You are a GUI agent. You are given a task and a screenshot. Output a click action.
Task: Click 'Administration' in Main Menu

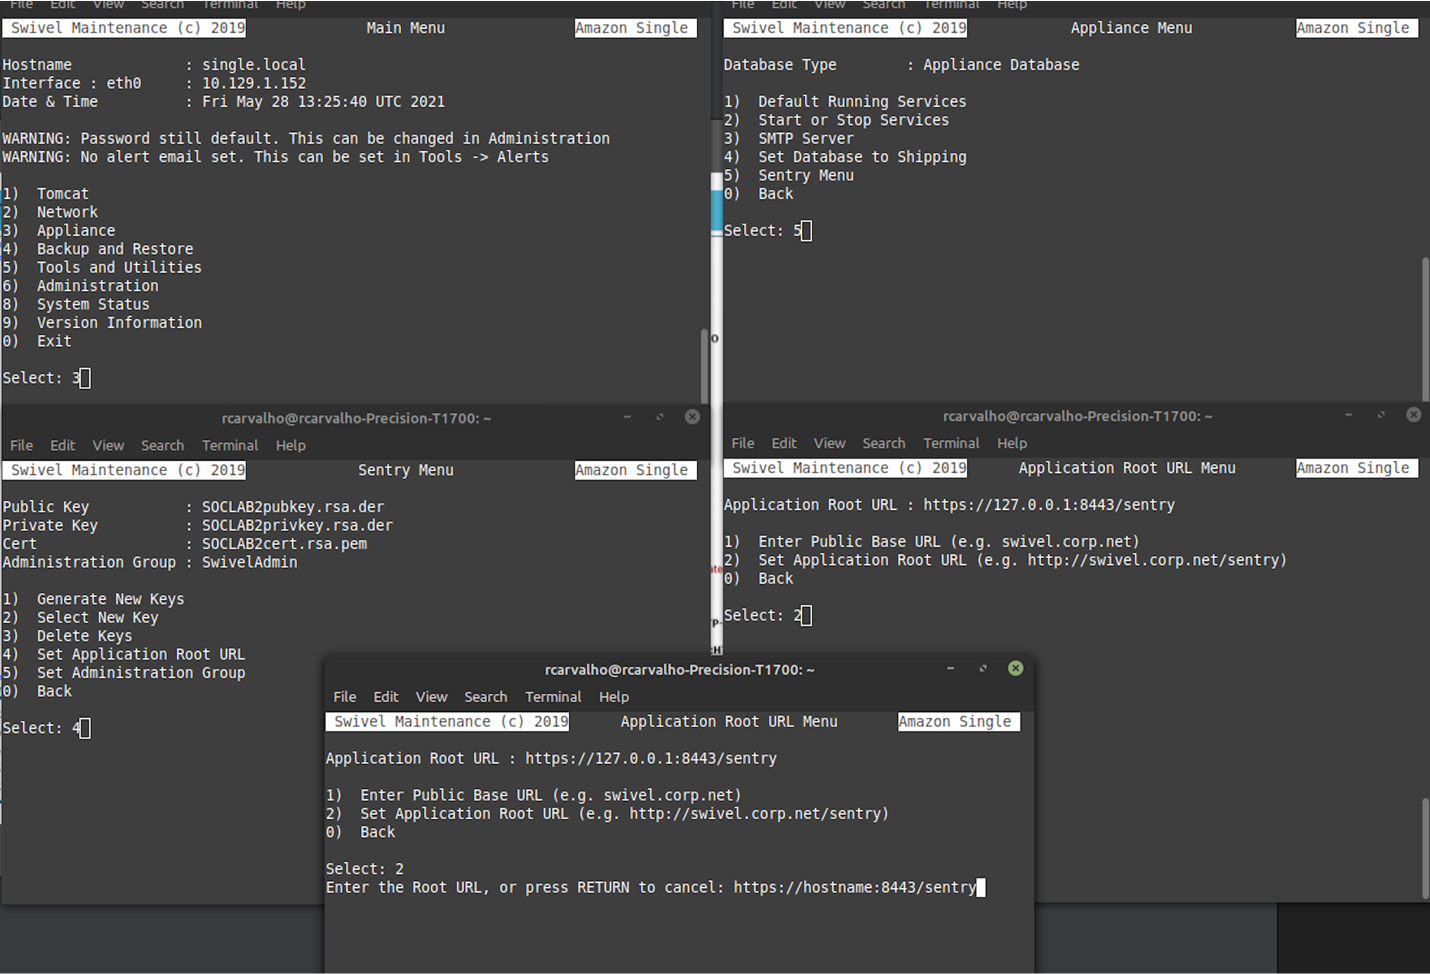(97, 286)
